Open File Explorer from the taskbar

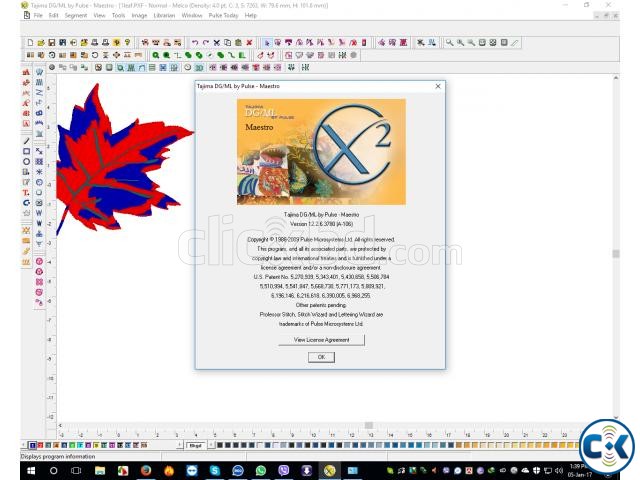coord(100,471)
